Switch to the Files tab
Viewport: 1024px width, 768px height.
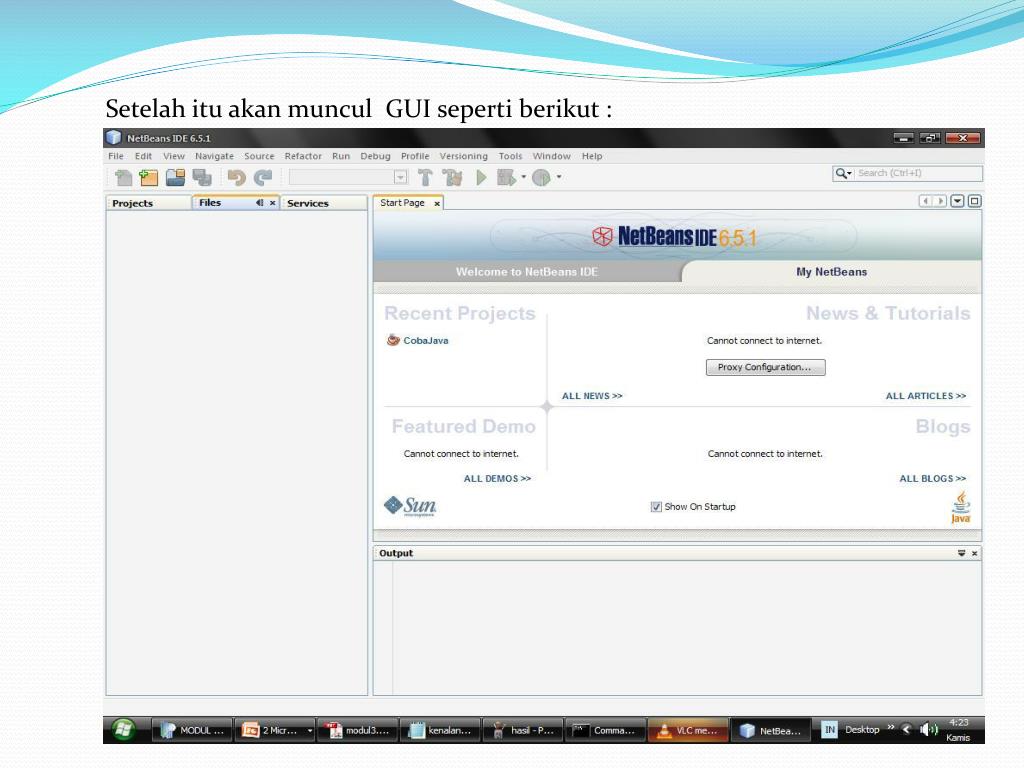(223, 202)
